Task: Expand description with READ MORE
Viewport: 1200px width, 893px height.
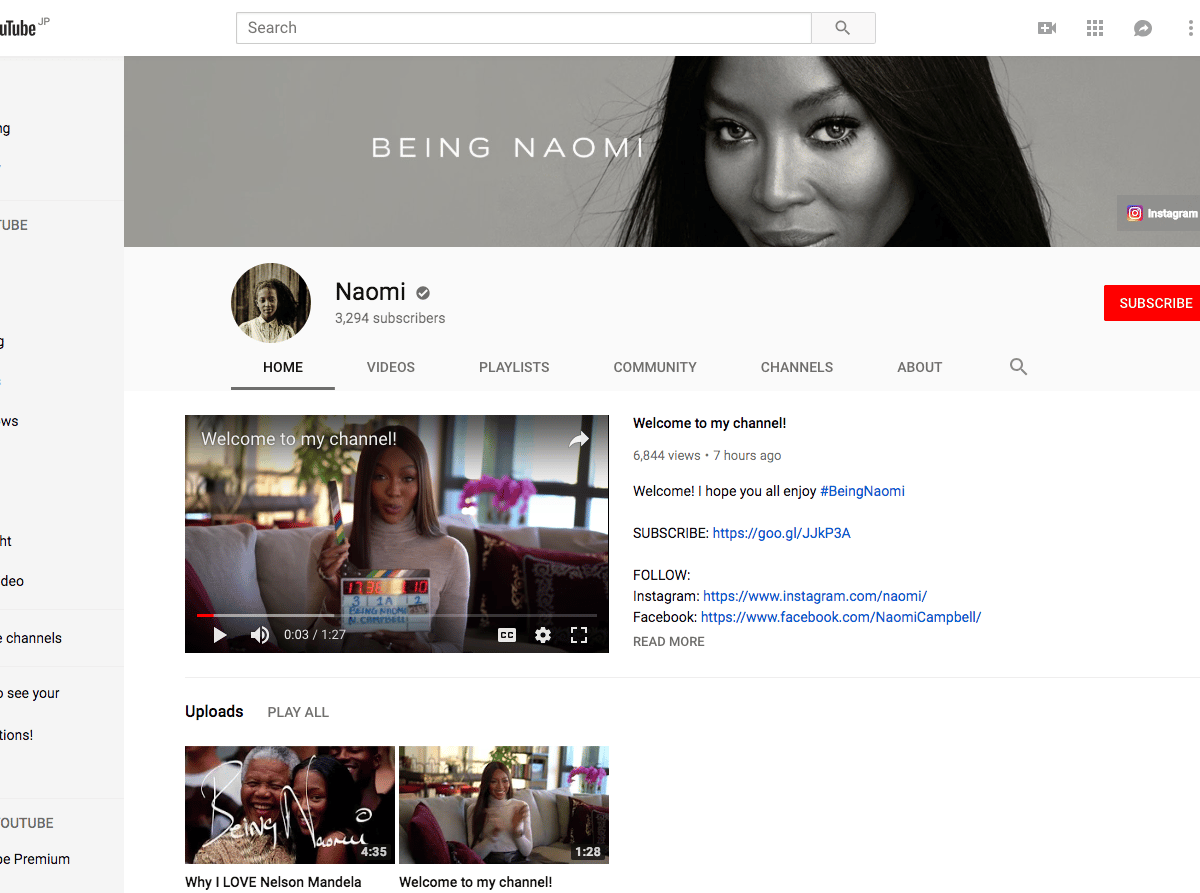Action: [669, 642]
